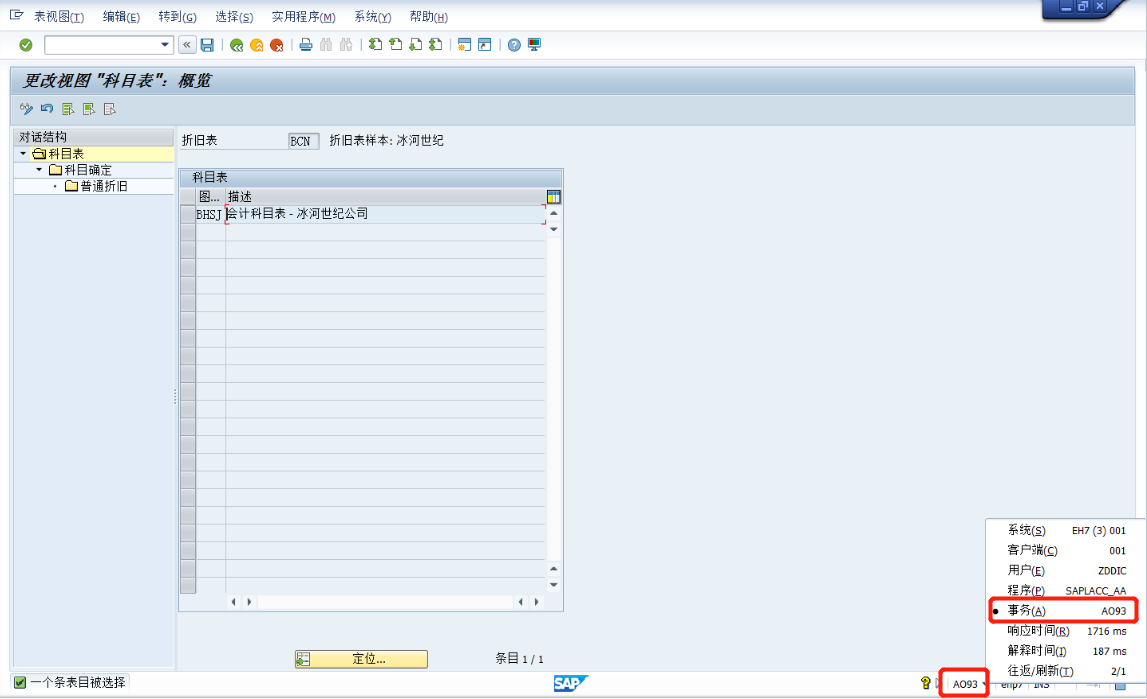The width and height of the screenshot is (1147, 699).
Task: Click the SAP logo in status bar
Action: pos(570,683)
